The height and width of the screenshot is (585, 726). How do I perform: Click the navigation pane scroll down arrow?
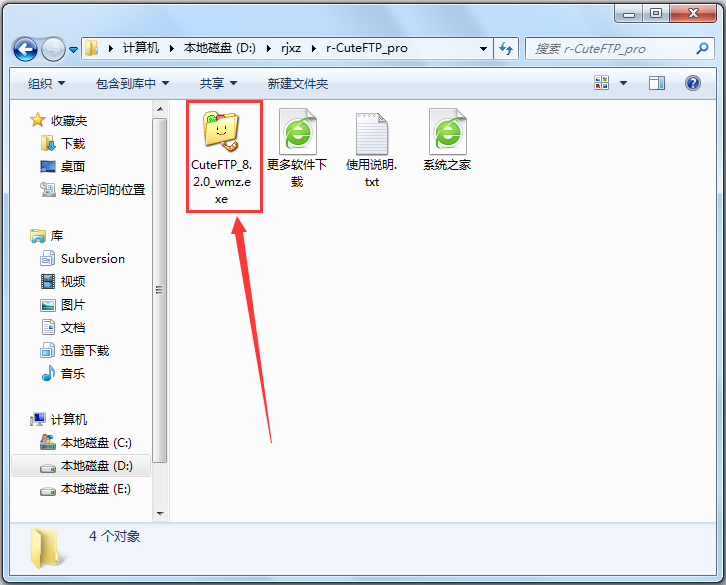(x=160, y=514)
